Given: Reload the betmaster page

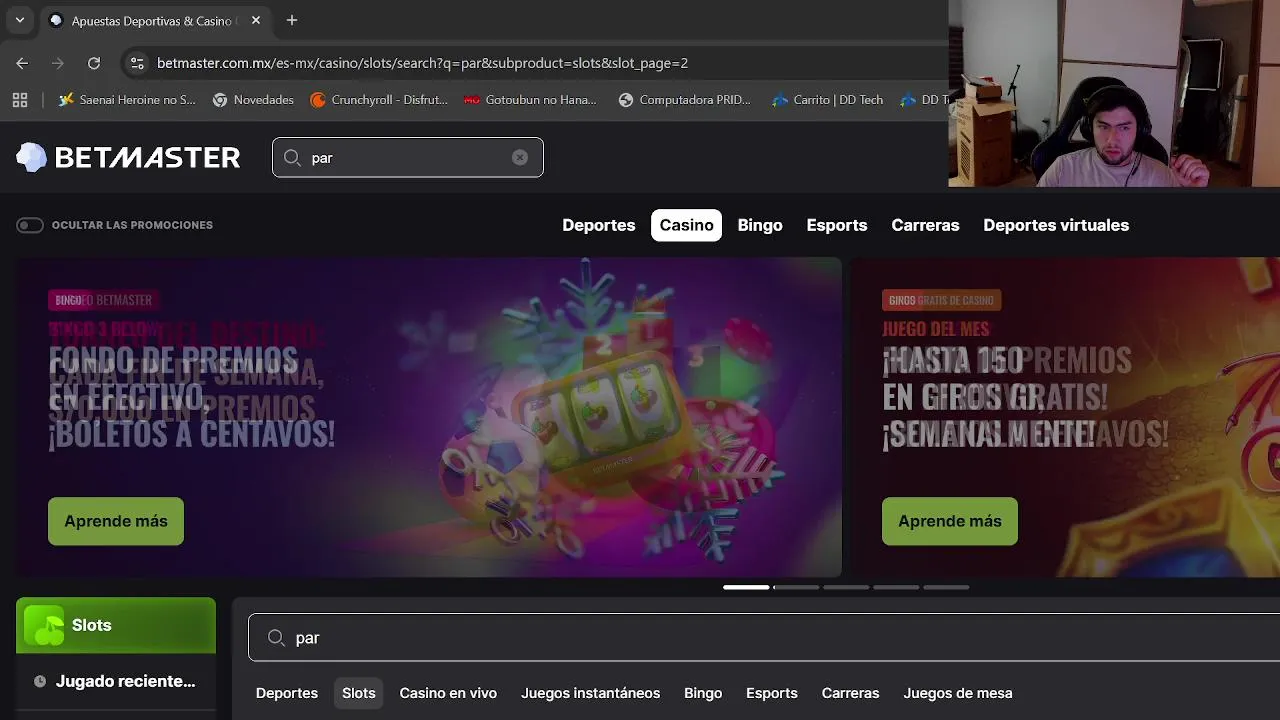Looking at the screenshot, I should click(x=94, y=63).
